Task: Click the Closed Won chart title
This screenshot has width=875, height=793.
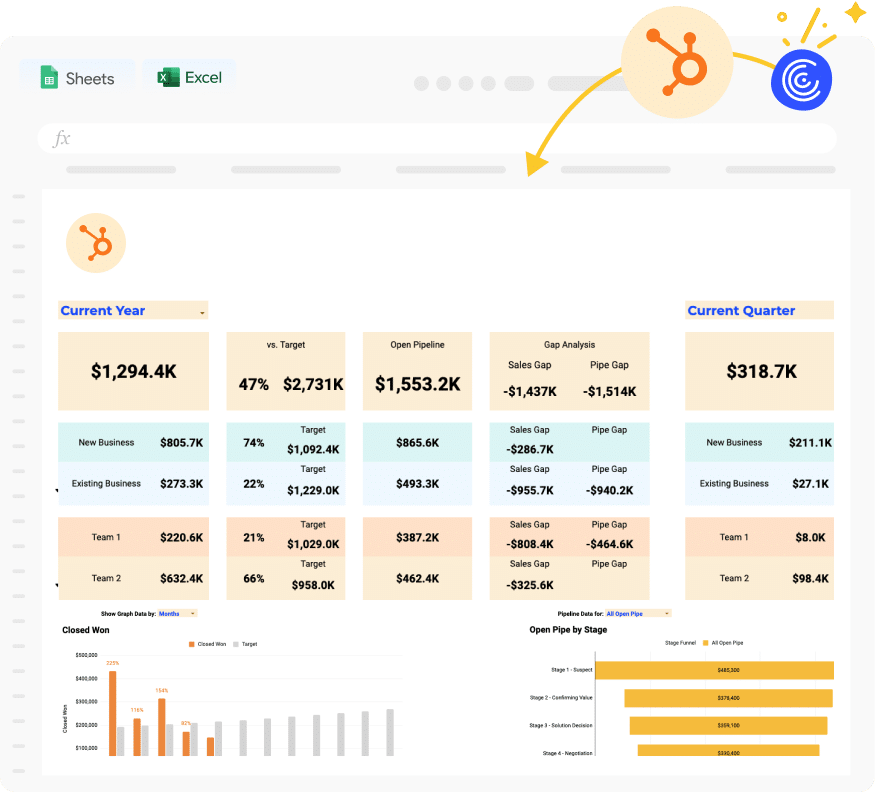Action: [86, 630]
